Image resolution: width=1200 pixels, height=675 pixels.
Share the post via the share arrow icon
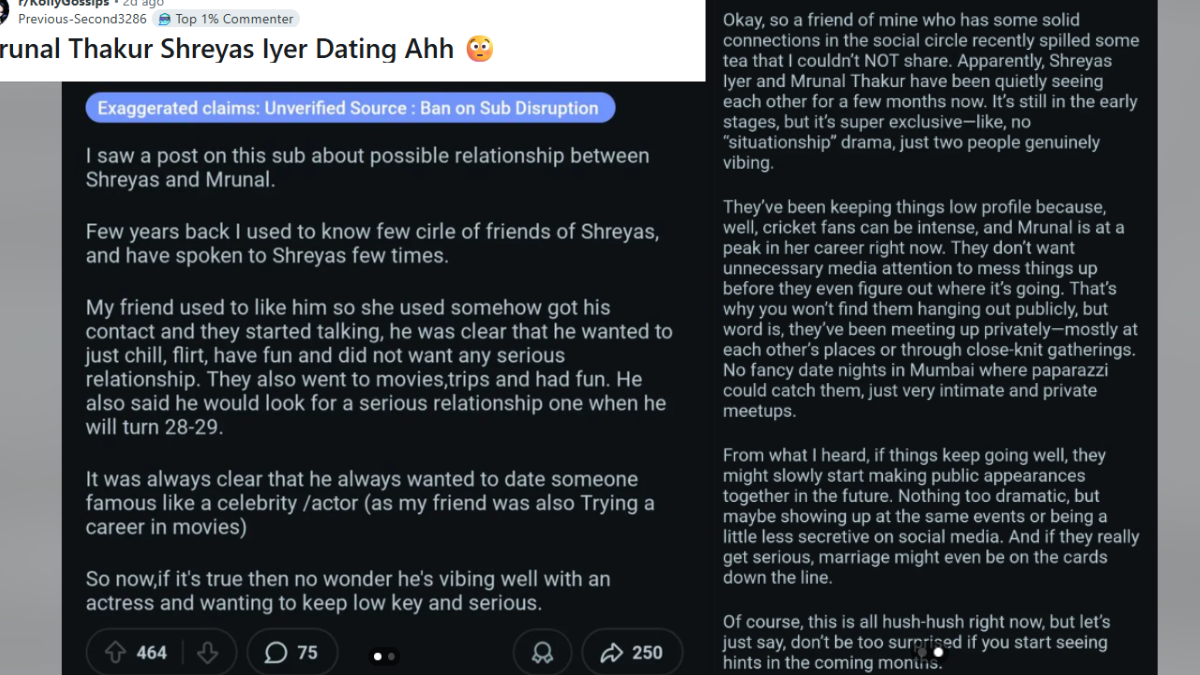tap(614, 651)
